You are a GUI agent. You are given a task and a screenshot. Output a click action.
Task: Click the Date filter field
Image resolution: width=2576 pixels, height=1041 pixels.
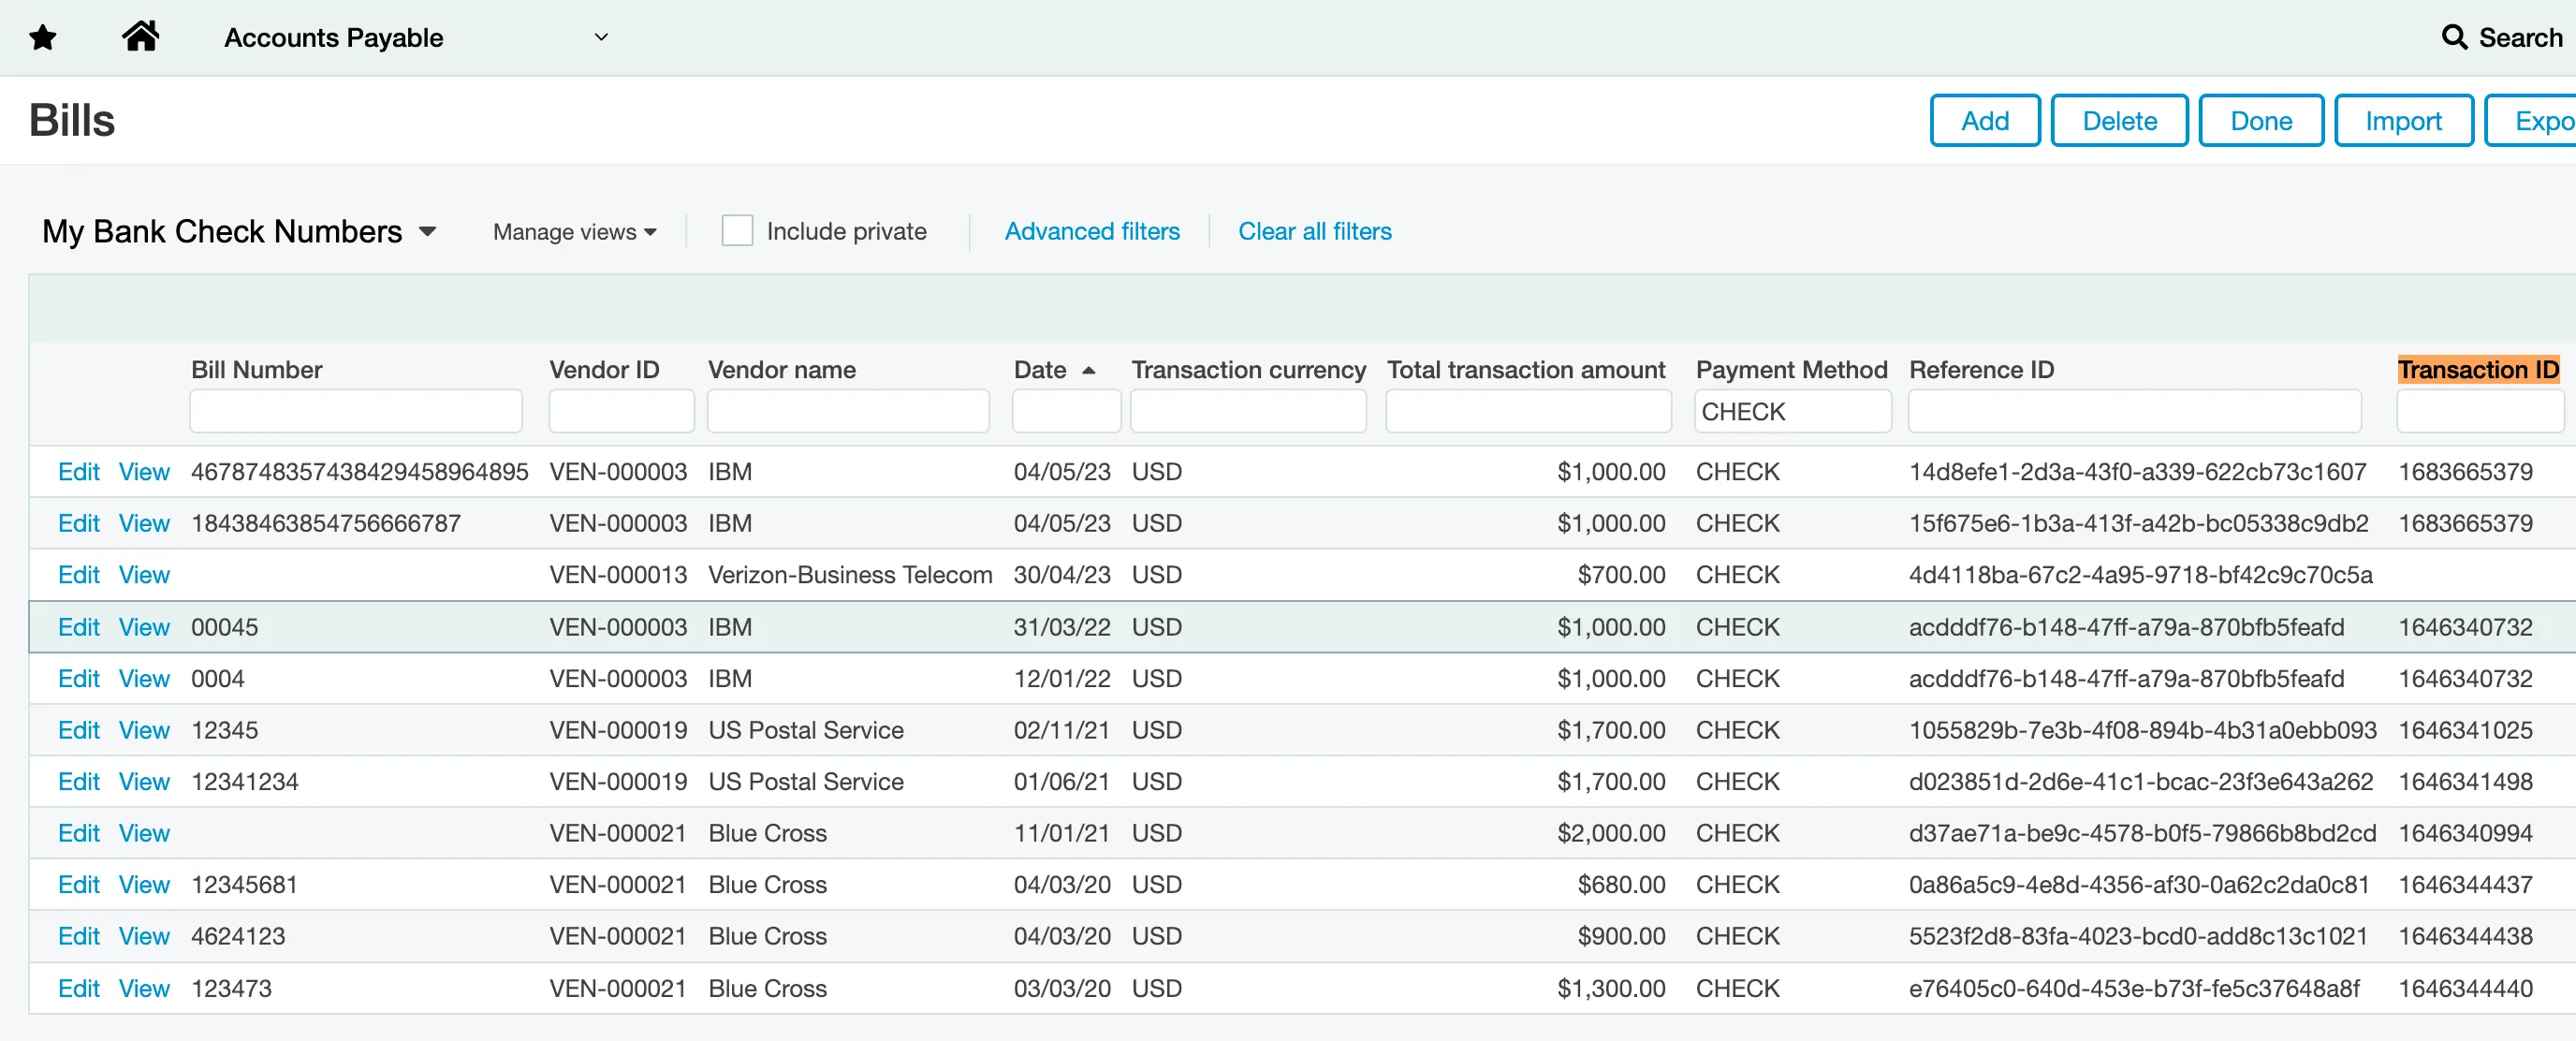(x=1066, y=411)
